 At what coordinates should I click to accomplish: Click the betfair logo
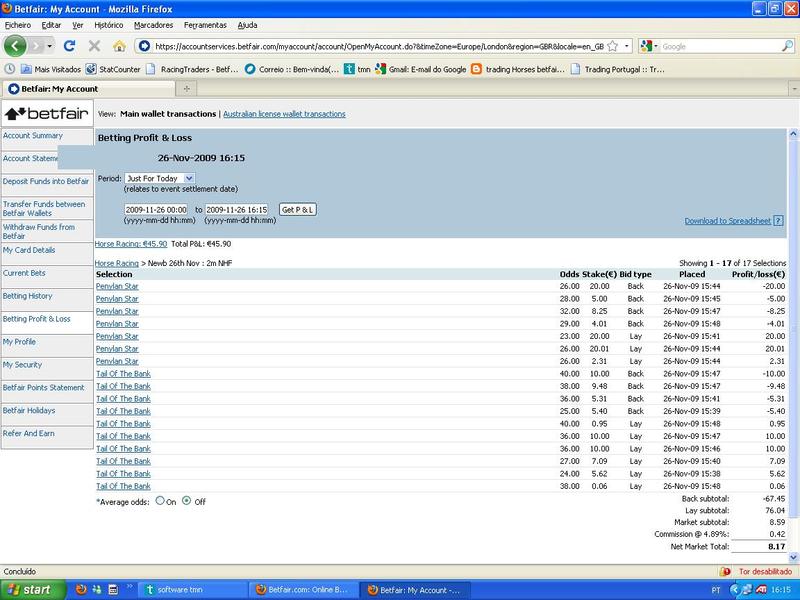[47, 113]
